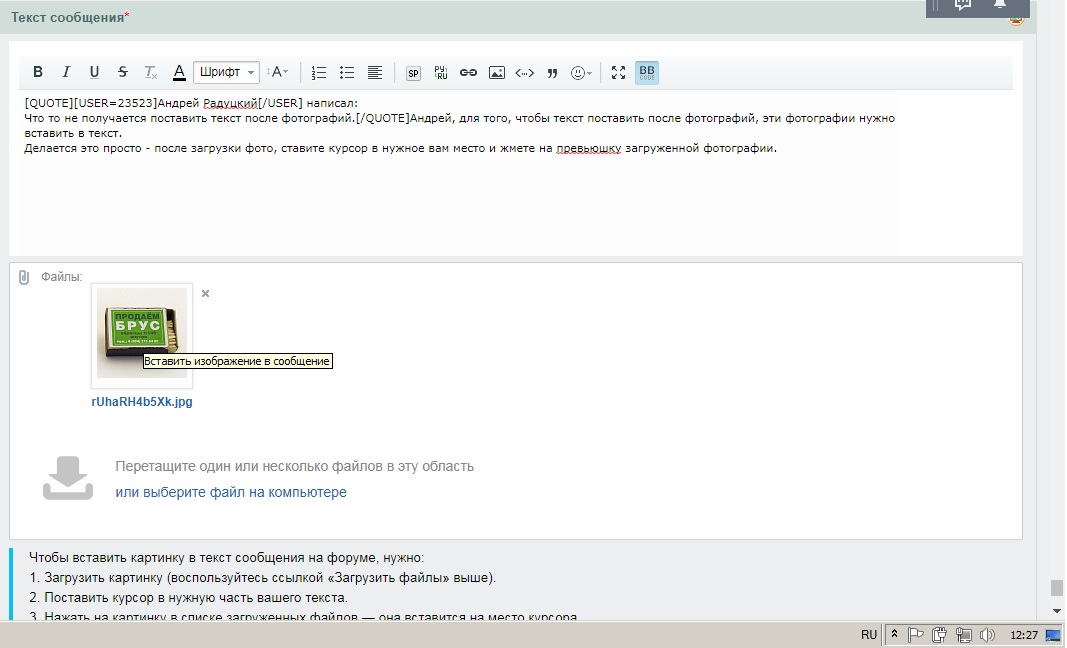The height and width of the screenshot is (648, 1067).
Task: Click 'или выберите файл на компьютере' link
Action: coord(231,492)
